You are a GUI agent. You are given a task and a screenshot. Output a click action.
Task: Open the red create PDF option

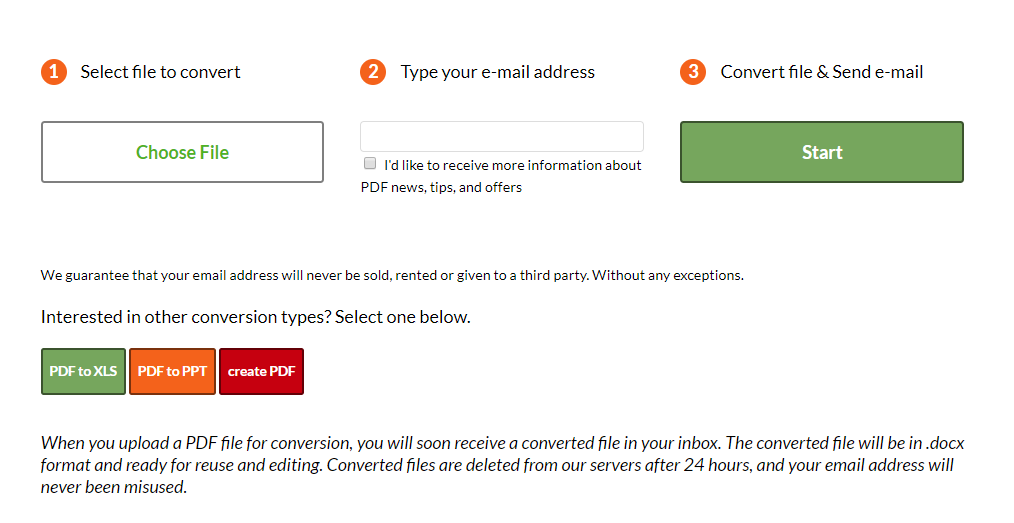click(261, 371)
